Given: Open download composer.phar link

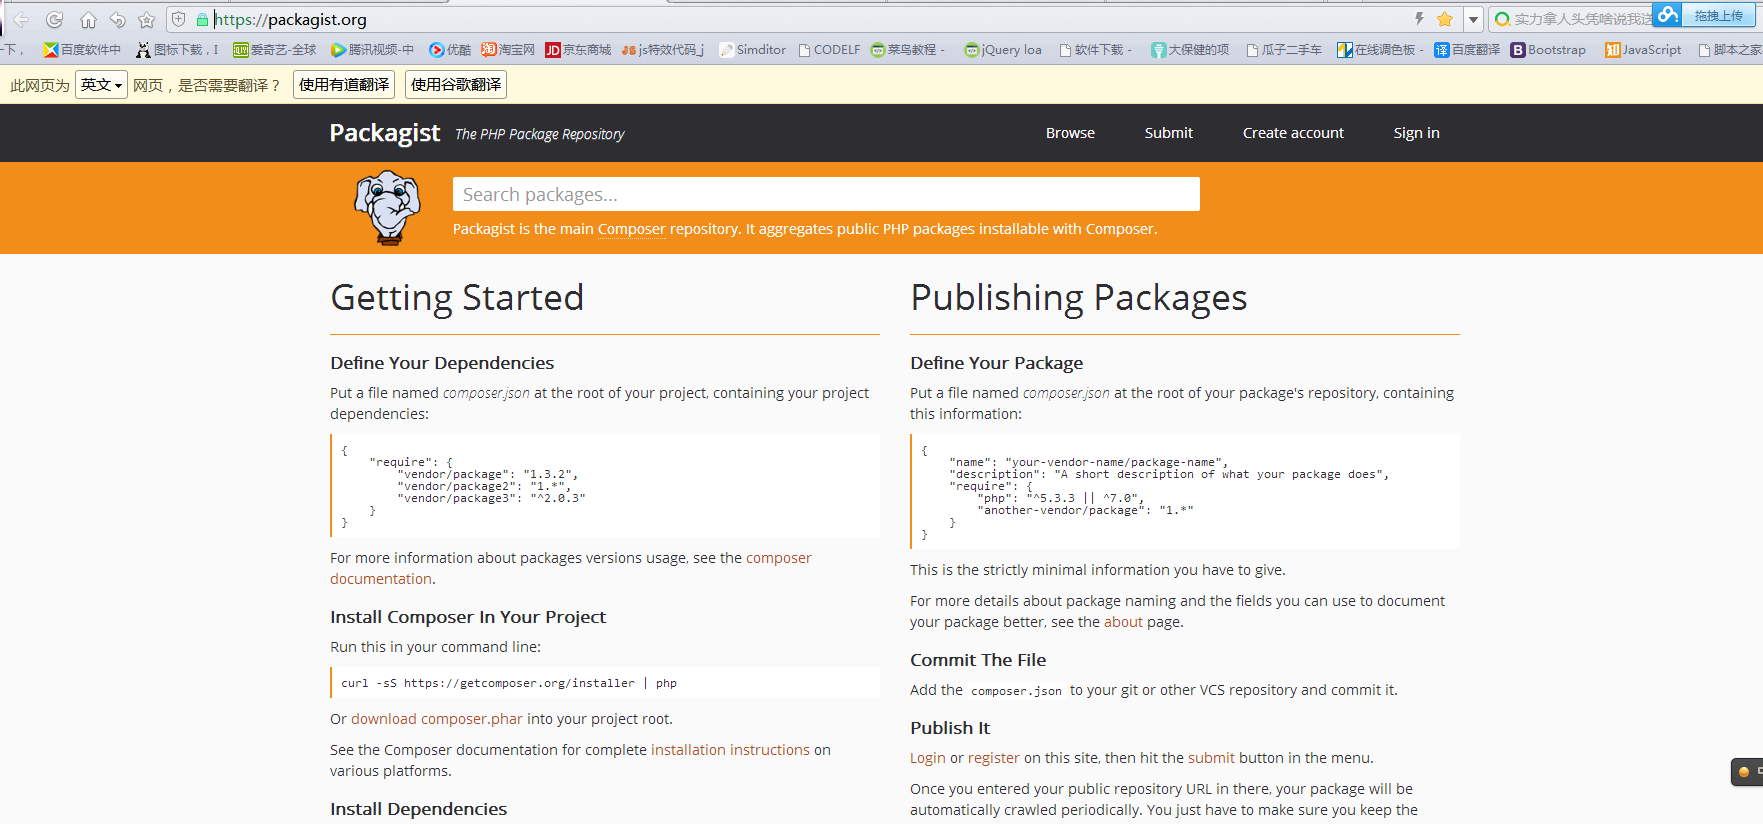Looking at the screenshot, I should pos(437,719).
